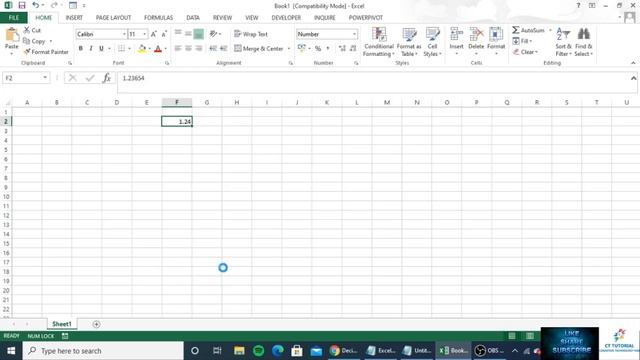
Task: Switch to the POWERPIVOT tab
Action: [x=365, y=18]
